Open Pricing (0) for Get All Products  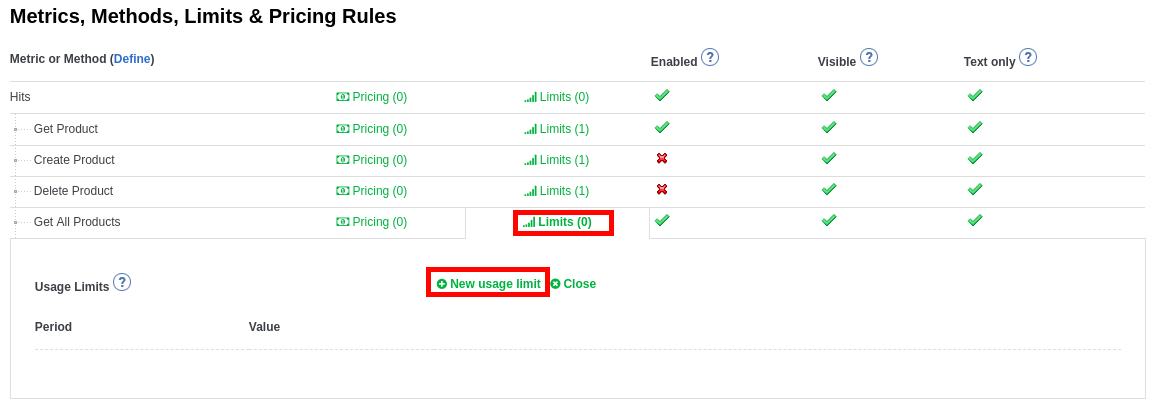379,222
